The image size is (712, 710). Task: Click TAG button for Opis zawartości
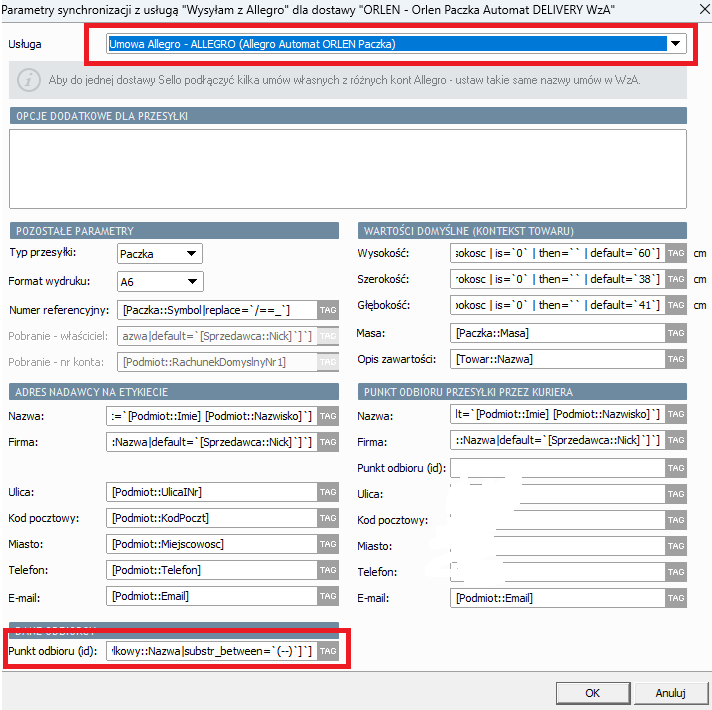point(676,359)
